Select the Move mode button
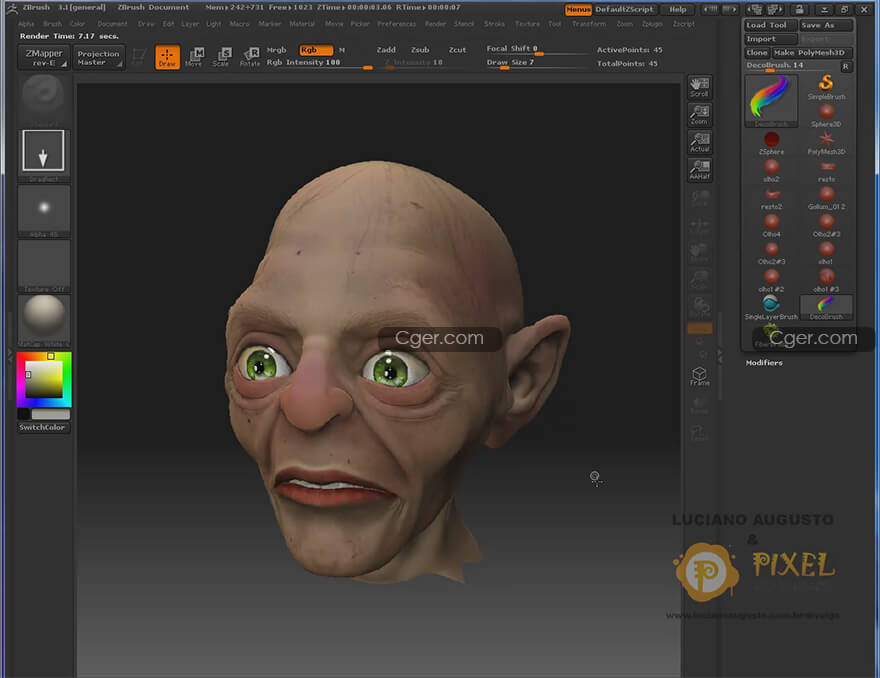 194,57
